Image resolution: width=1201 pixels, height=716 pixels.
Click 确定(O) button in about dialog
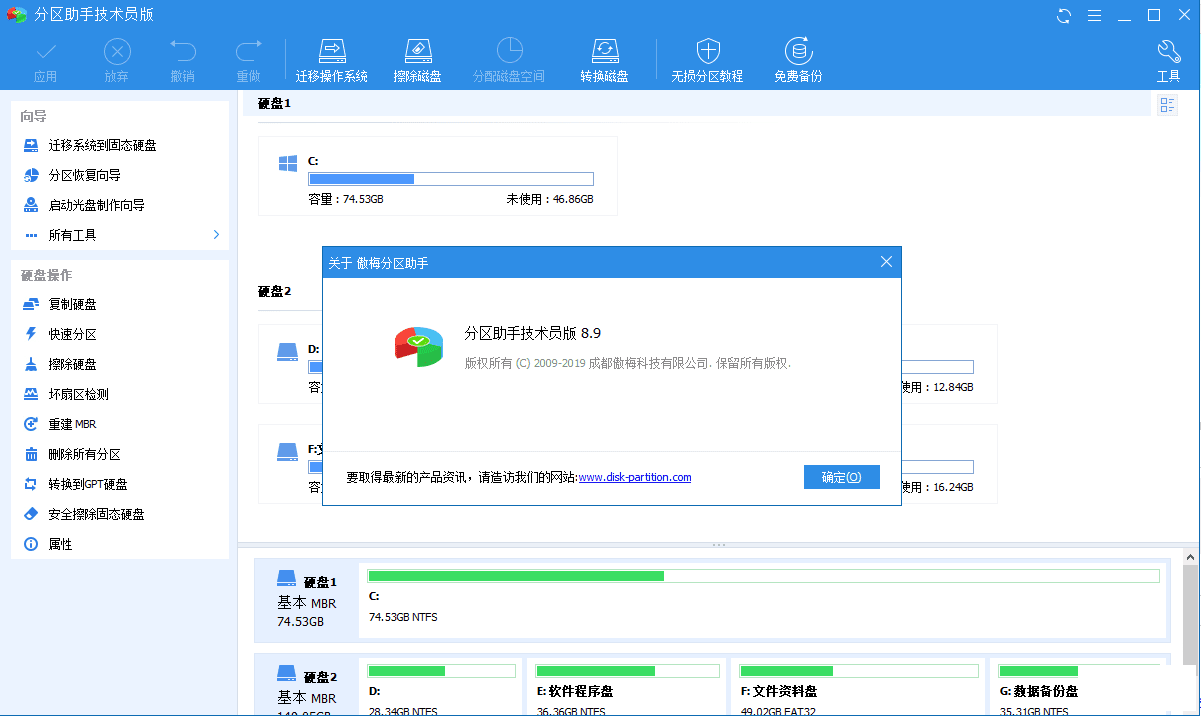tap(841, 477)
